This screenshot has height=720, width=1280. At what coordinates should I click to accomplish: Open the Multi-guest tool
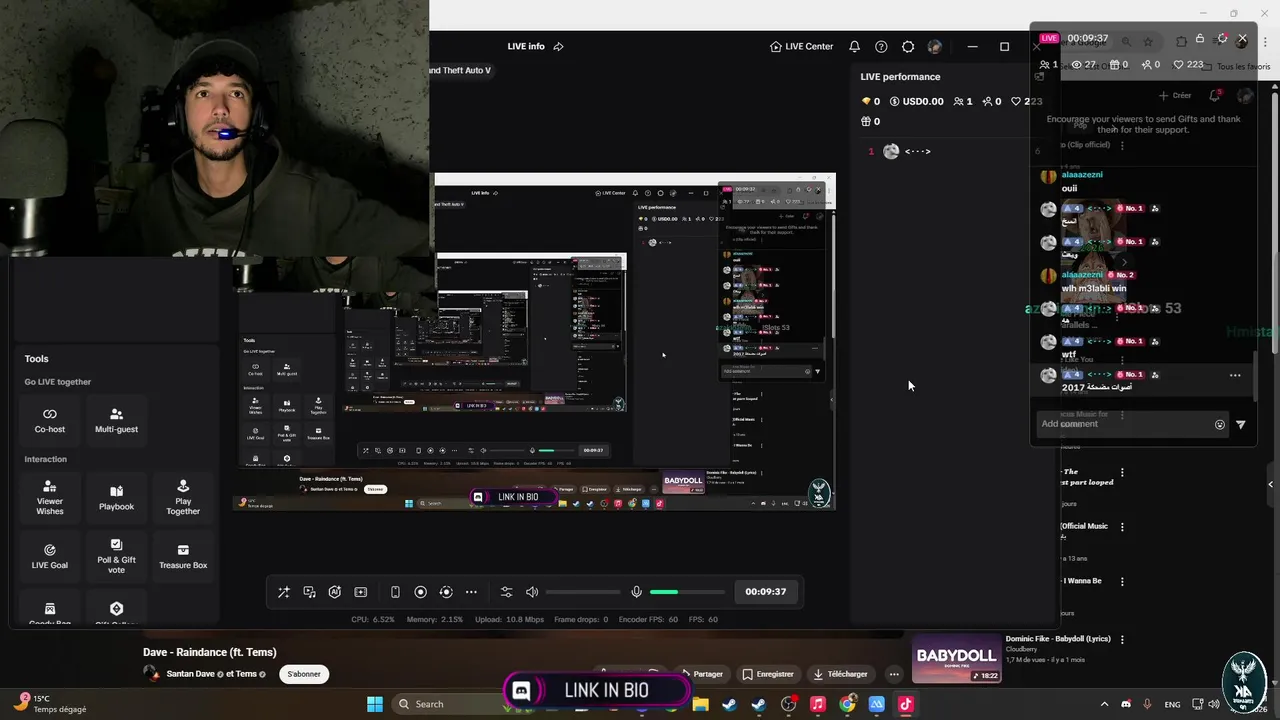(x=116, y=420)
